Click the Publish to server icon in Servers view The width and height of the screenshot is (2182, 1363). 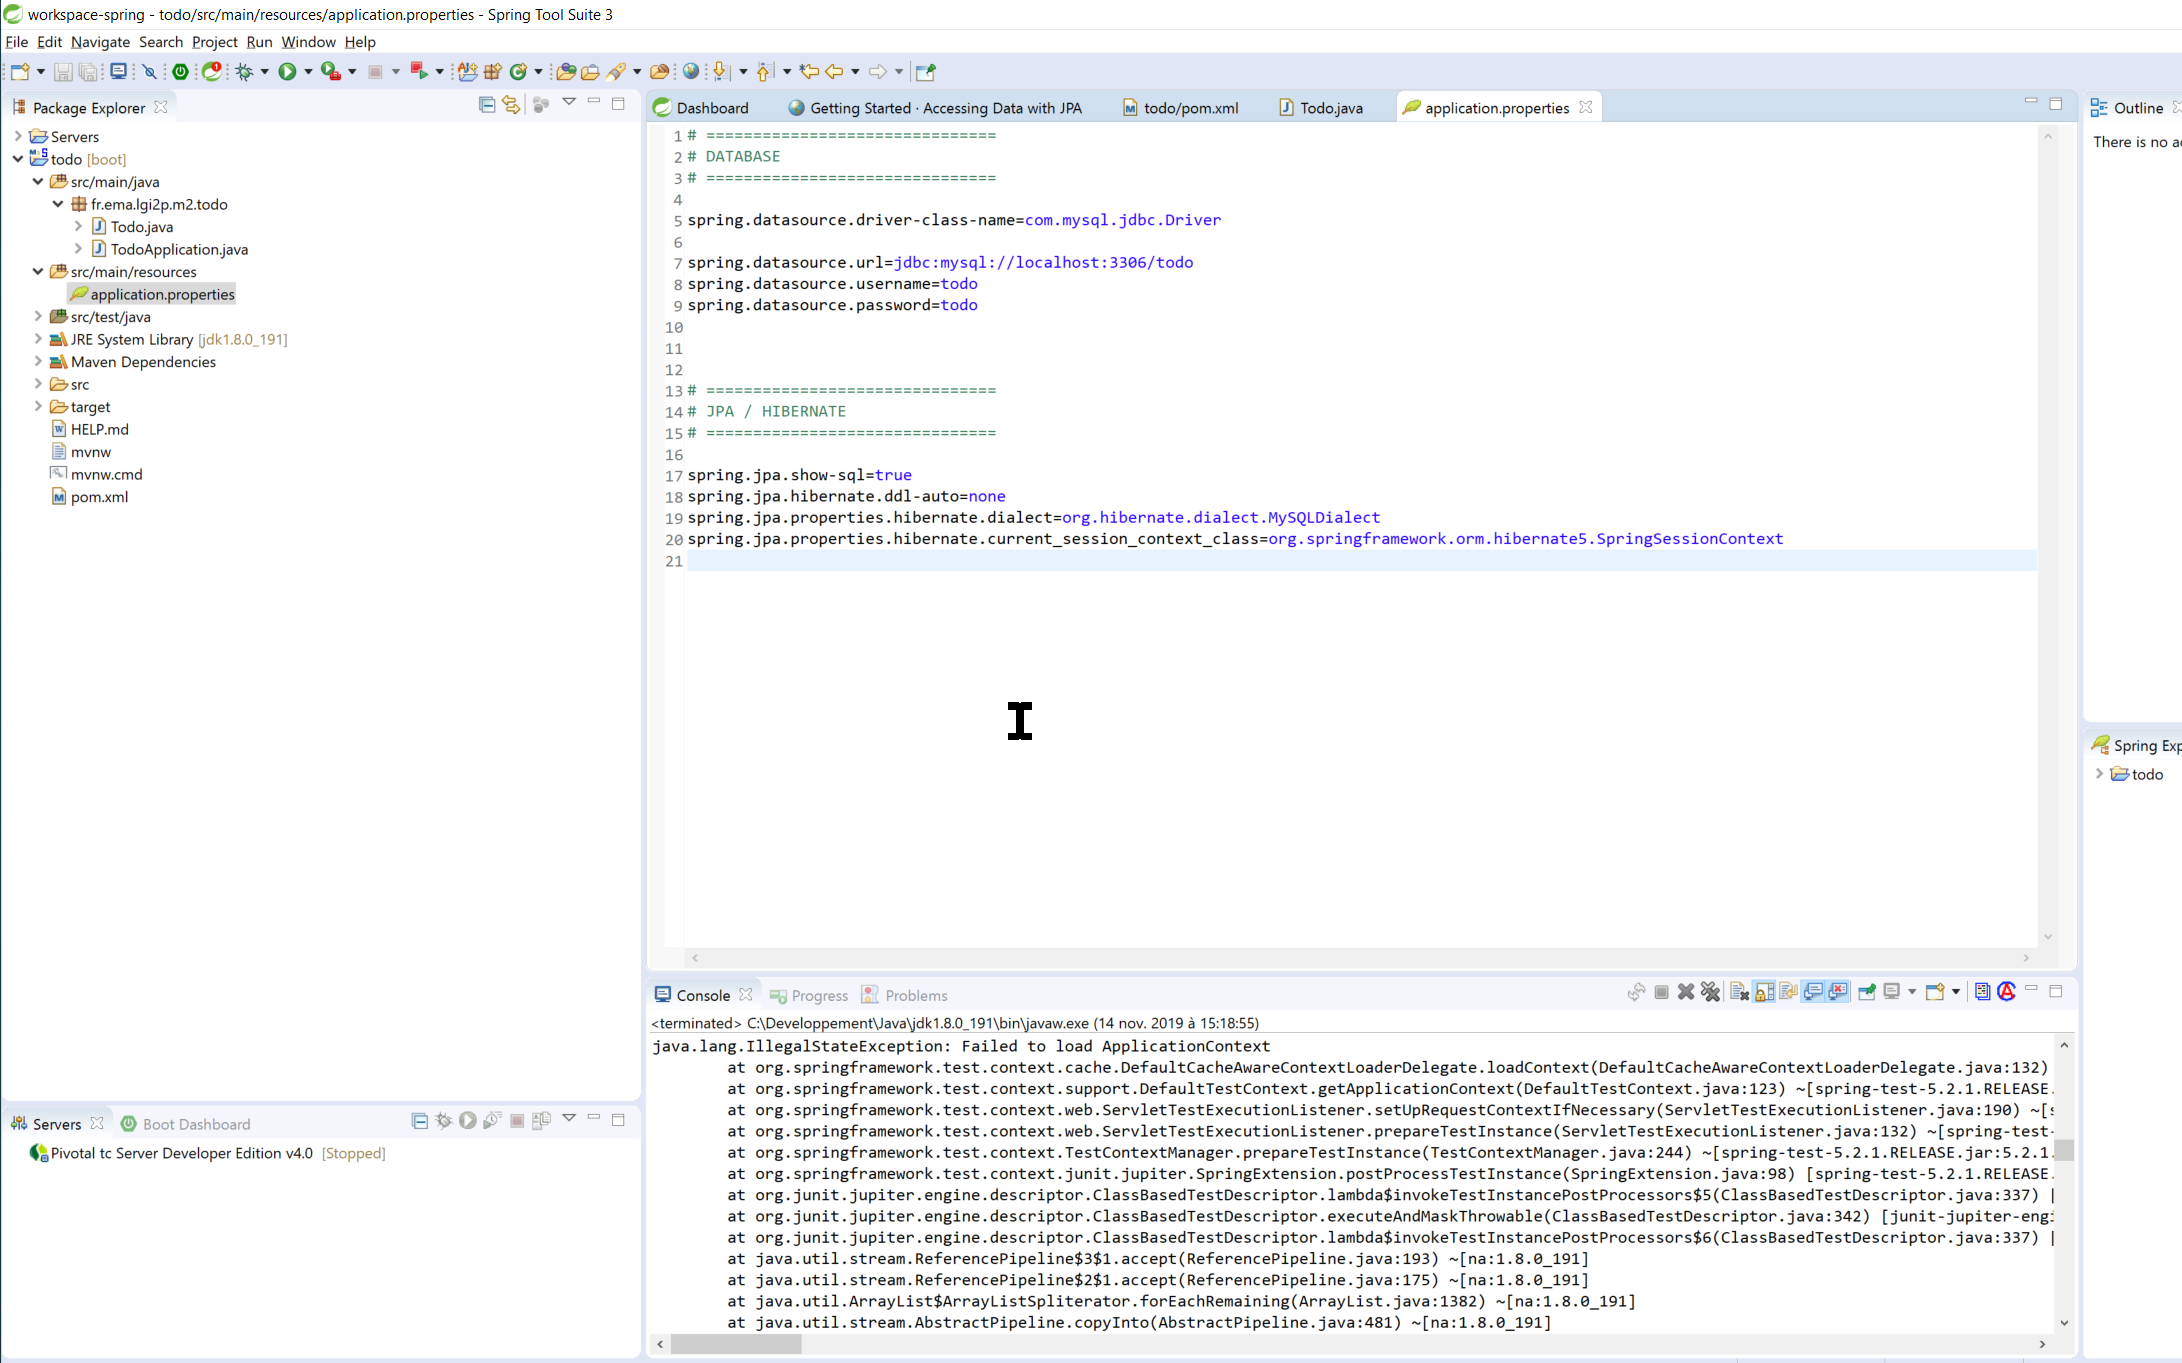(541, 1120)
